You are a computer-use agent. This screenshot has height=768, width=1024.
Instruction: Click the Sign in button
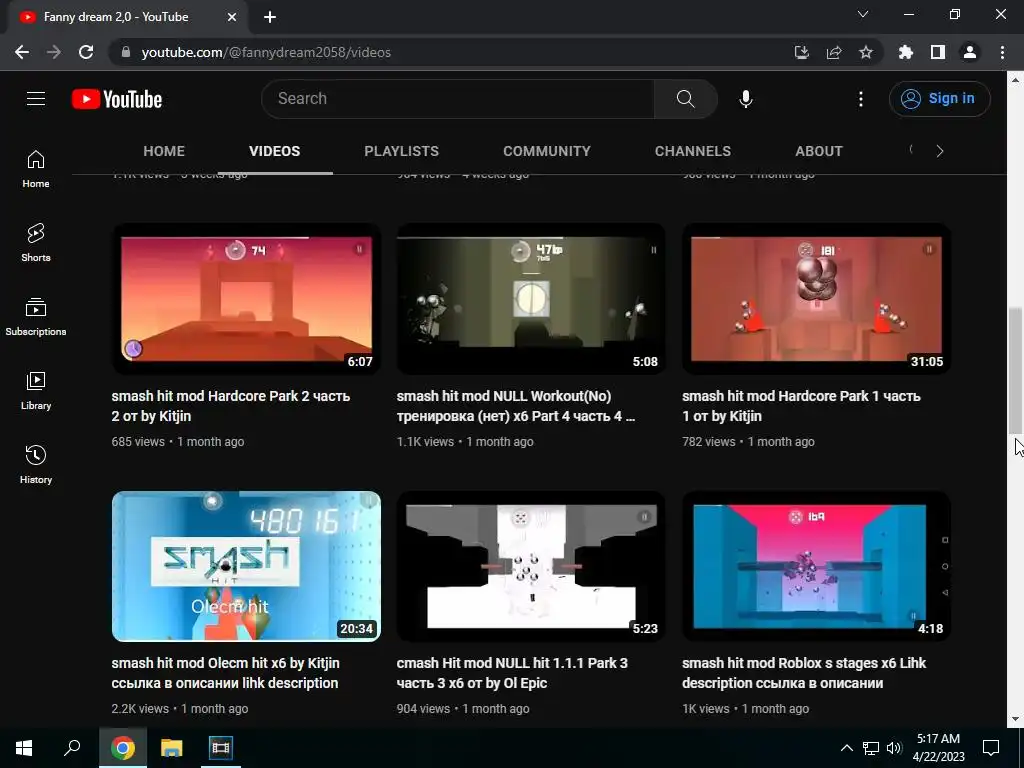point(939,99)
